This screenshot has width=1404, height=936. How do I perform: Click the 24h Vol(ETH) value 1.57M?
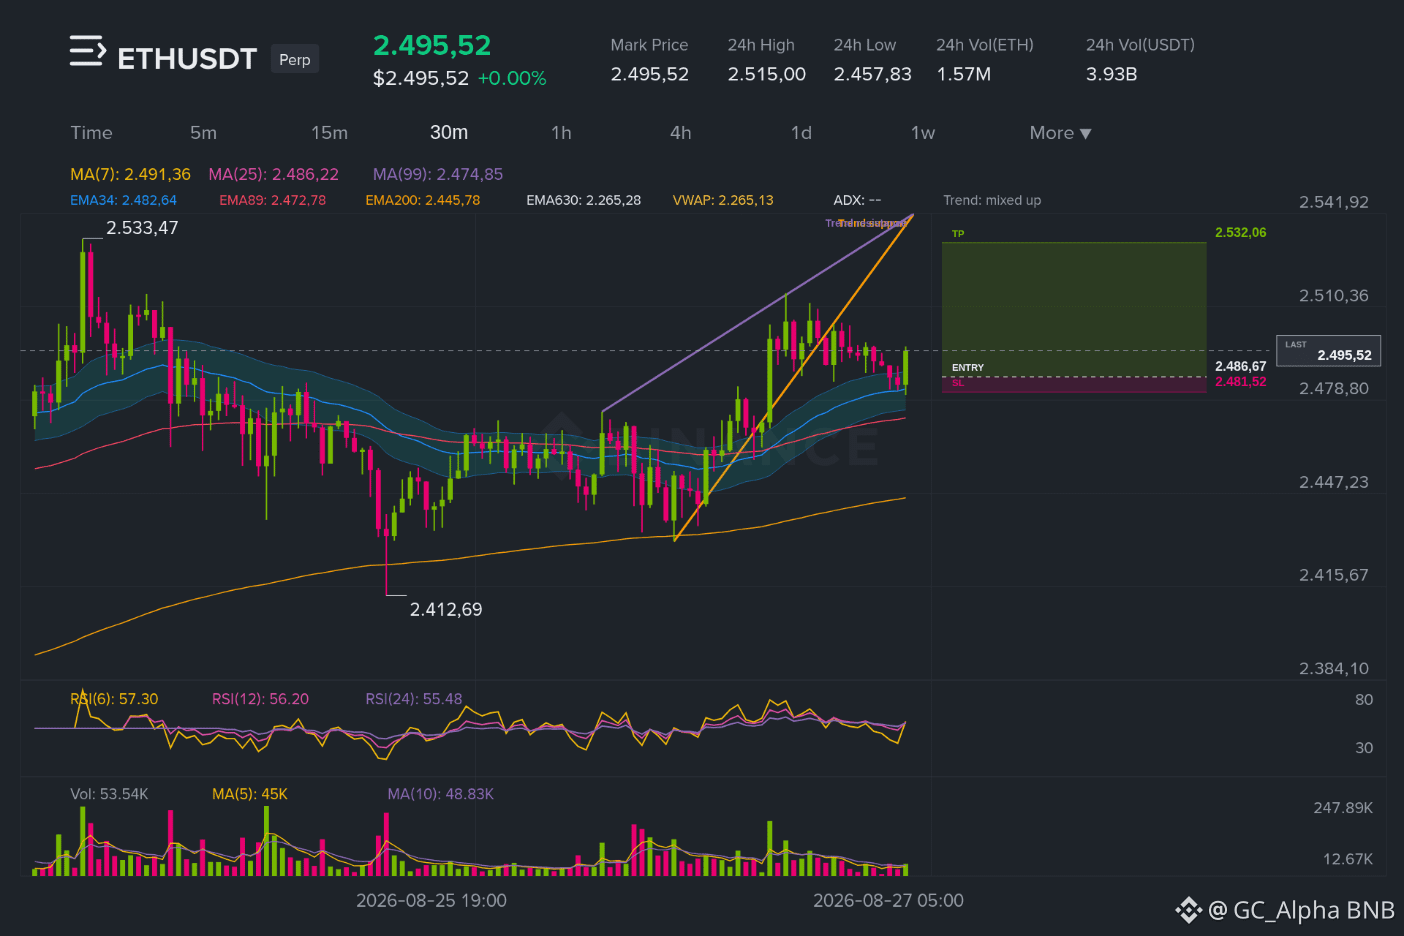964,74
